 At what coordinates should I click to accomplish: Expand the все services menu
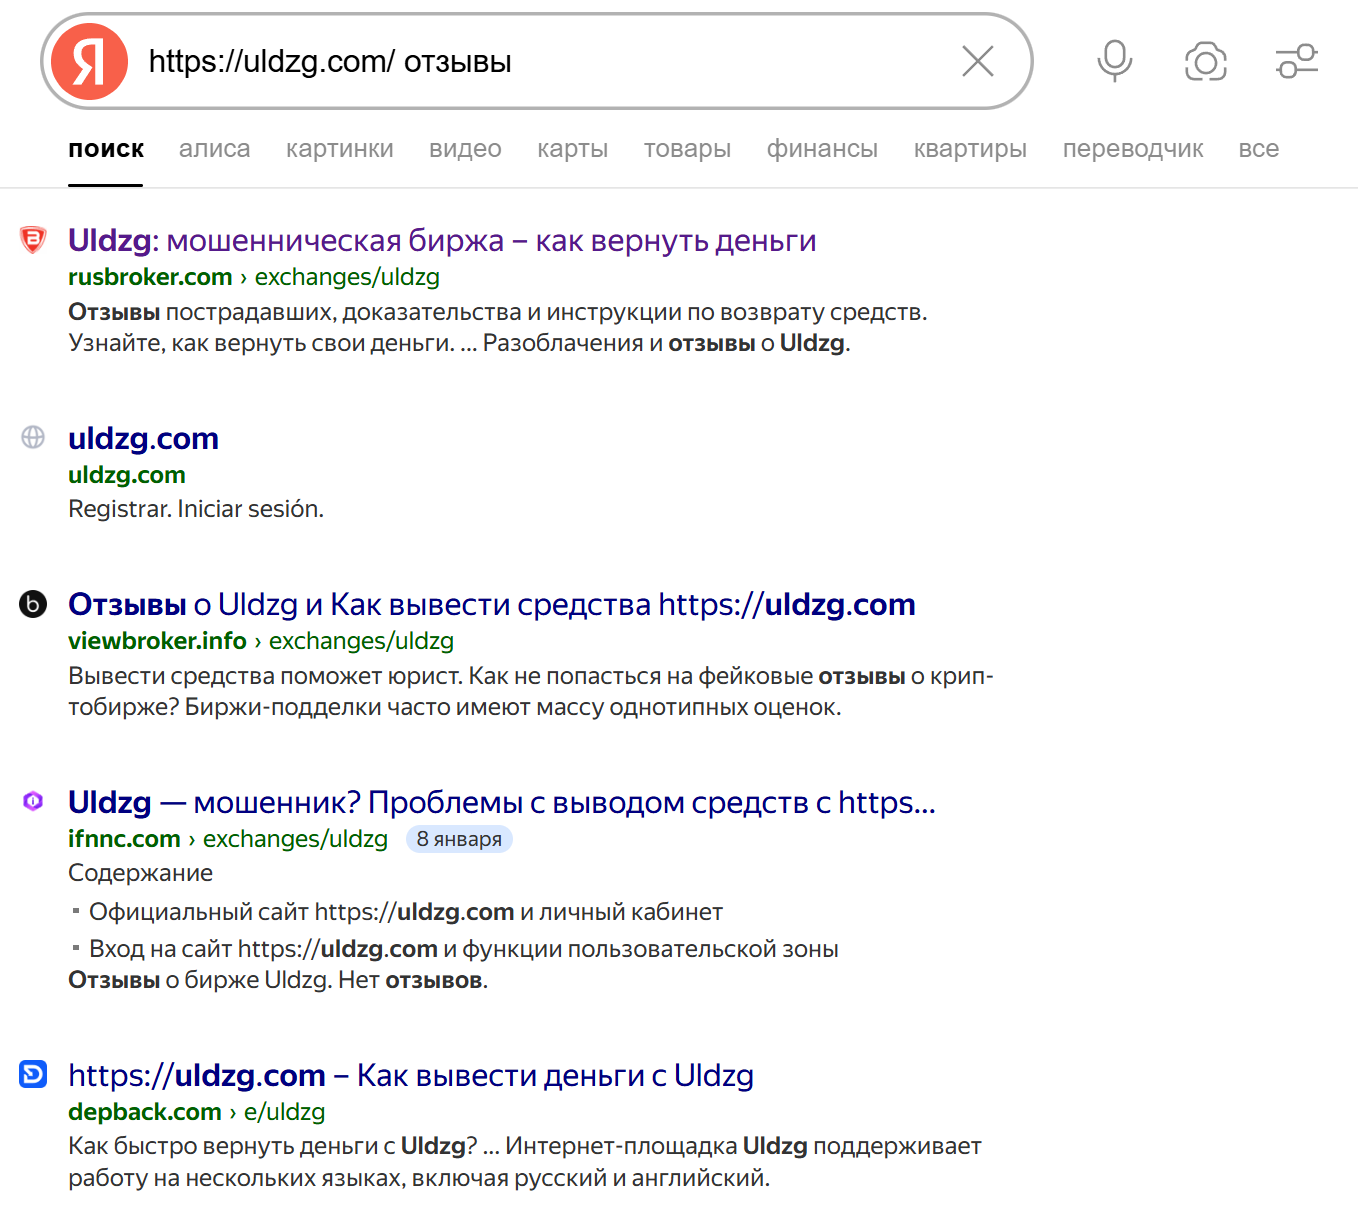[x=1258, y=149]
